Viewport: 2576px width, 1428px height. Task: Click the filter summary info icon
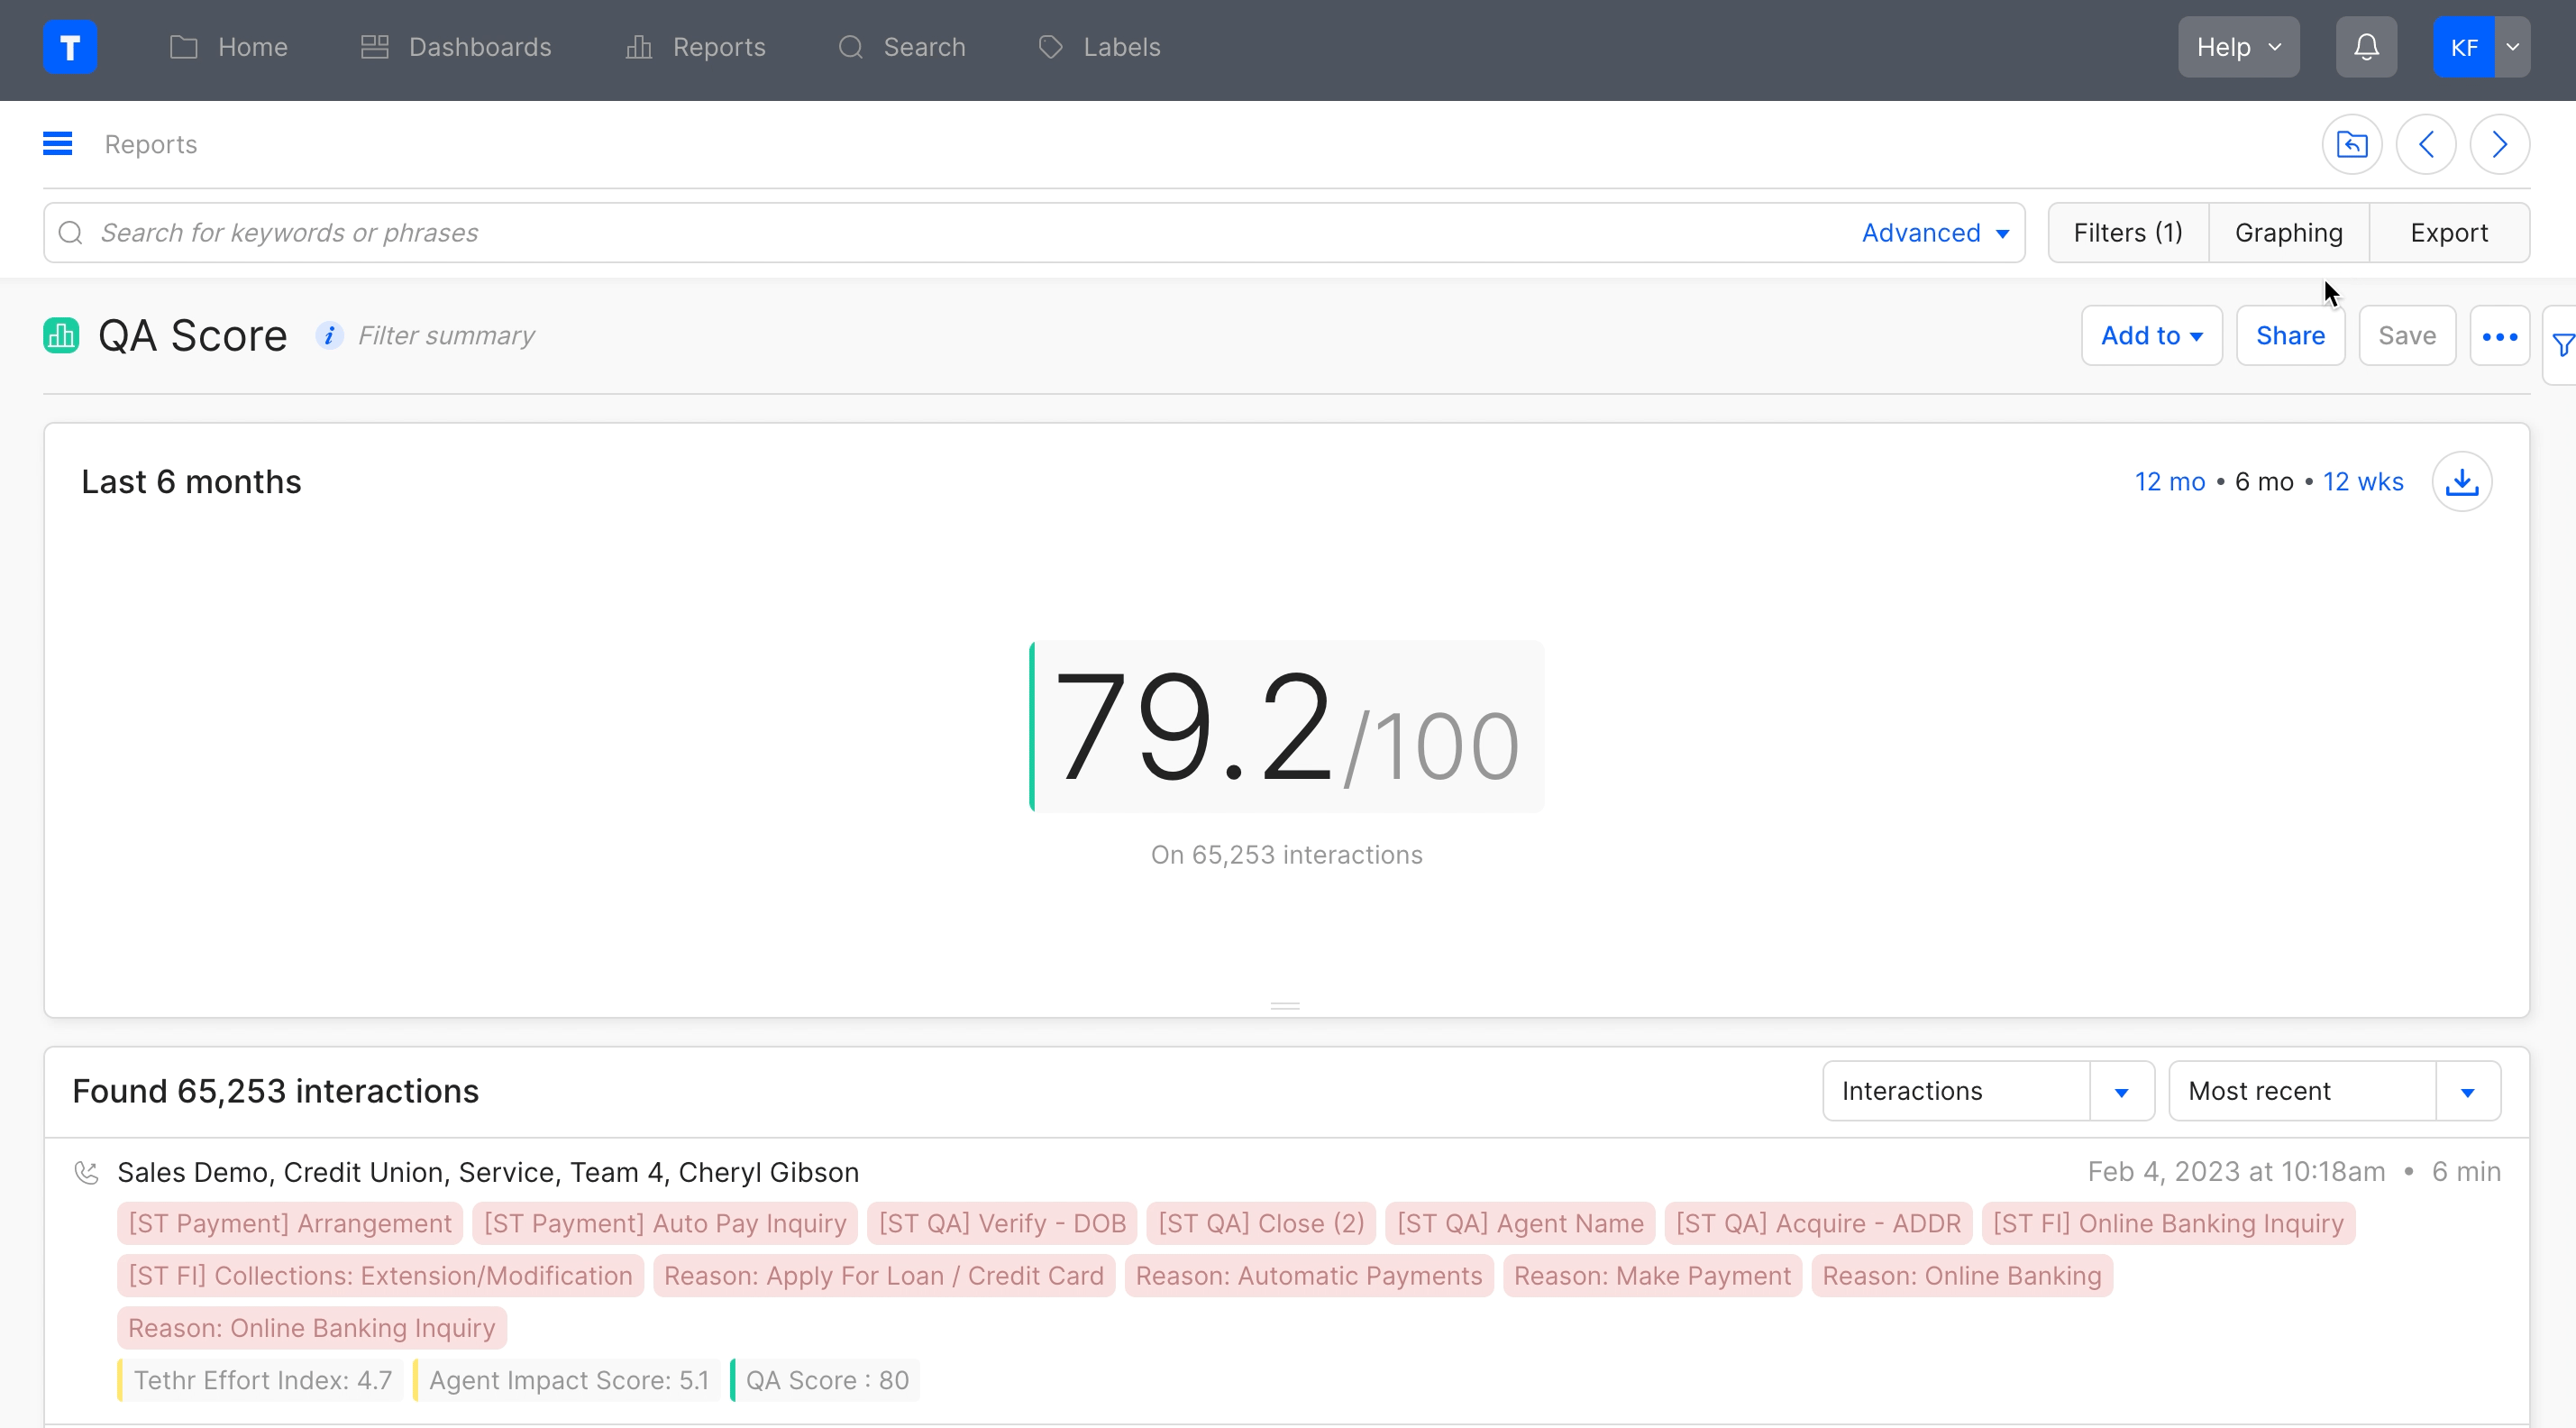(328, 336)
